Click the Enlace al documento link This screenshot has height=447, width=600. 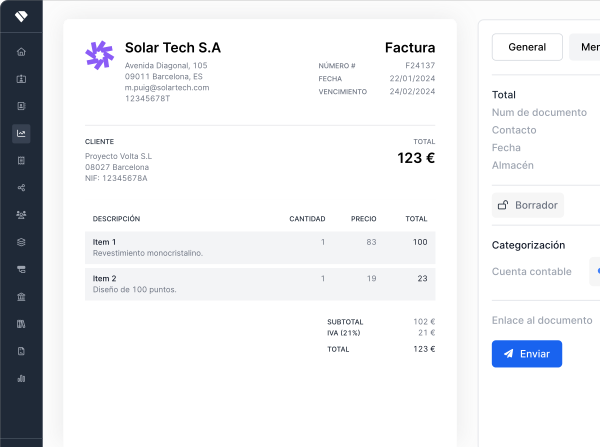pyautogui.click(x=542, y=320)
